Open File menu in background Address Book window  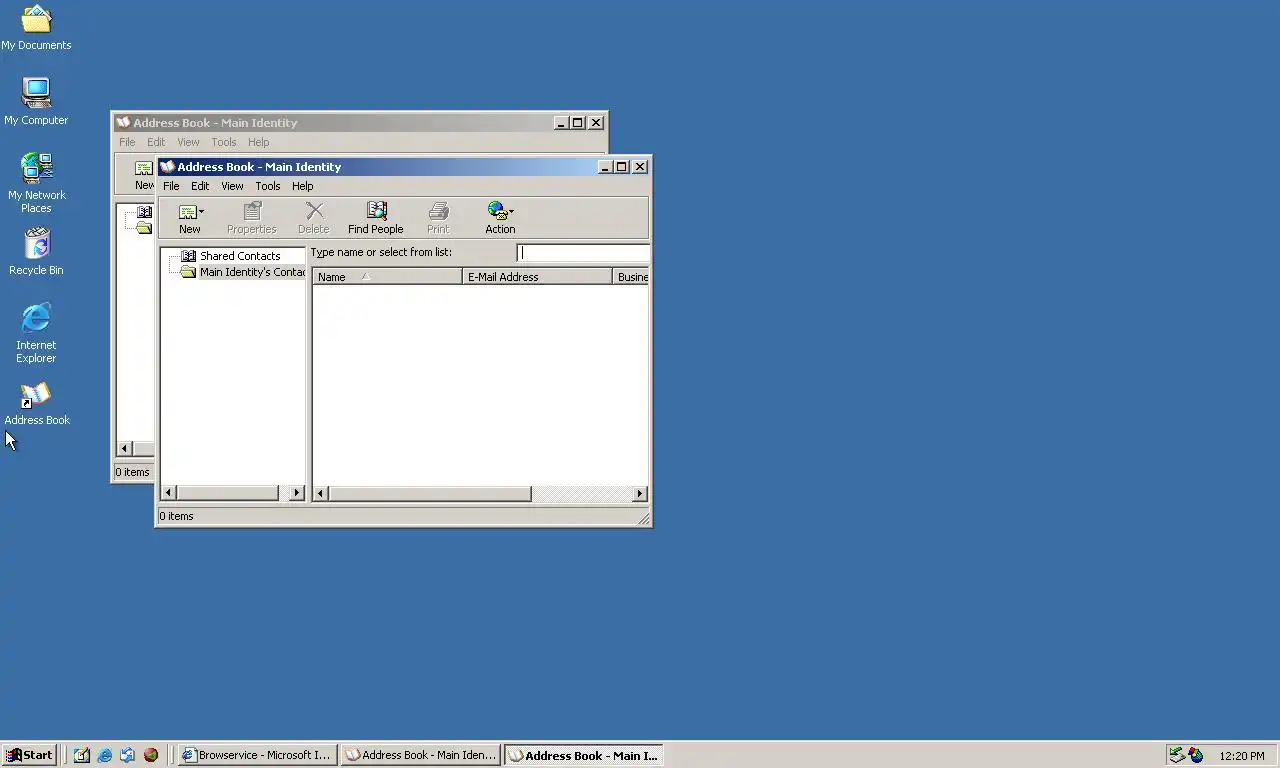127,142
